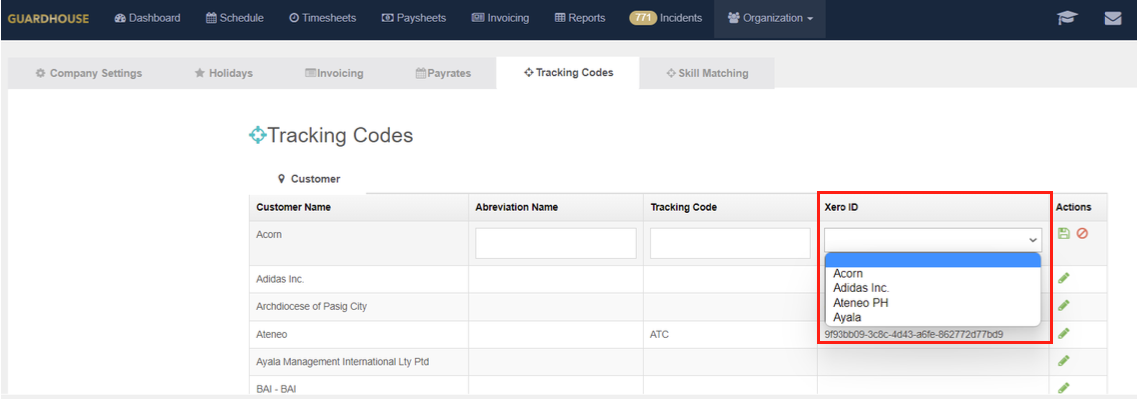Cancel editing with the red ban icon
Screen dimensions: 1137x399
coord(1082,234)
